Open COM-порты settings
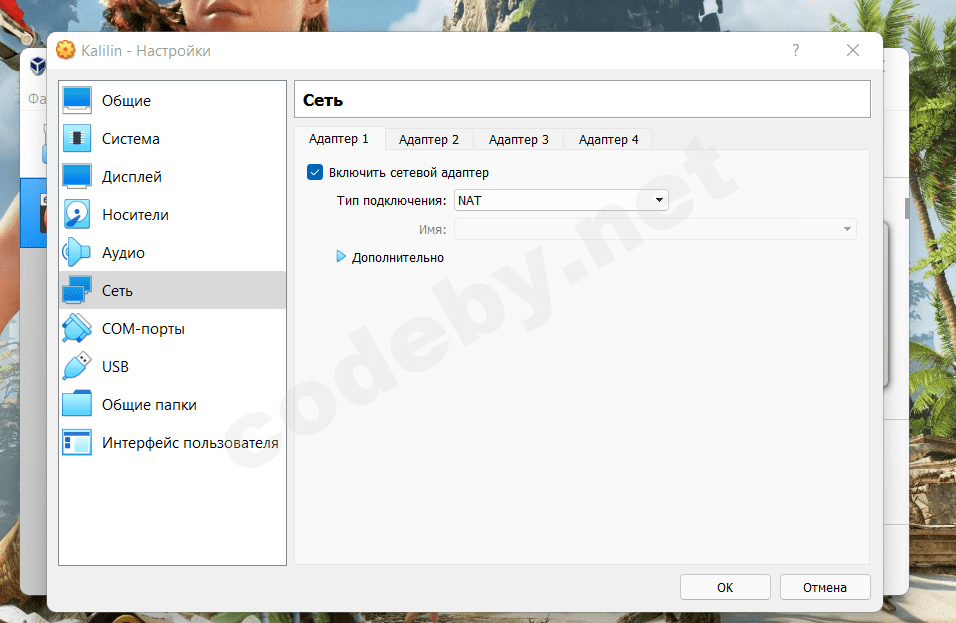 click(173, 329)
